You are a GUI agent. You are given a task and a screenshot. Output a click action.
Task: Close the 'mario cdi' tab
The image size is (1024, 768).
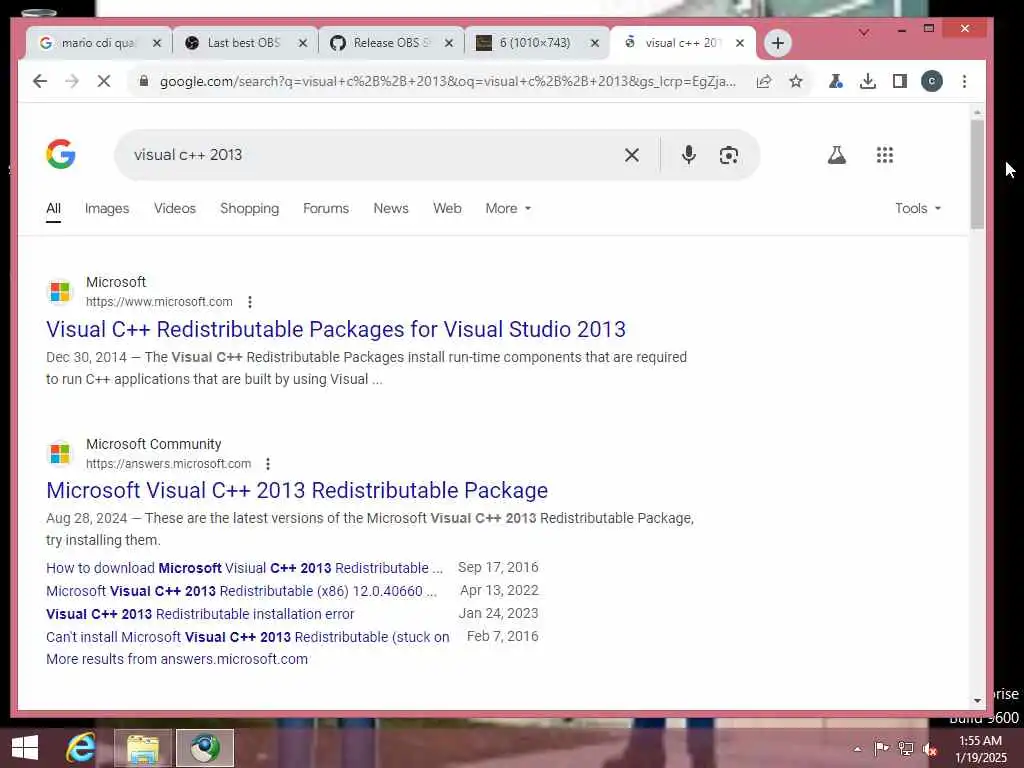tap(157, 43)
